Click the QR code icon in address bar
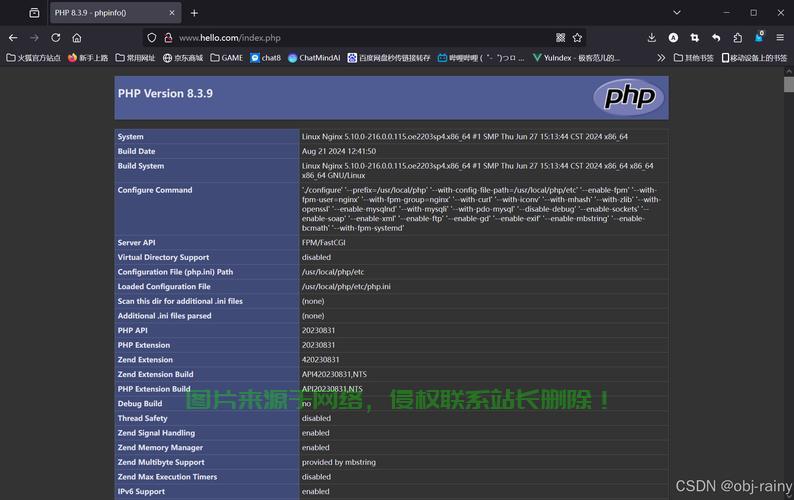Viewport: 794px width, 500px height. click(558, 38)
